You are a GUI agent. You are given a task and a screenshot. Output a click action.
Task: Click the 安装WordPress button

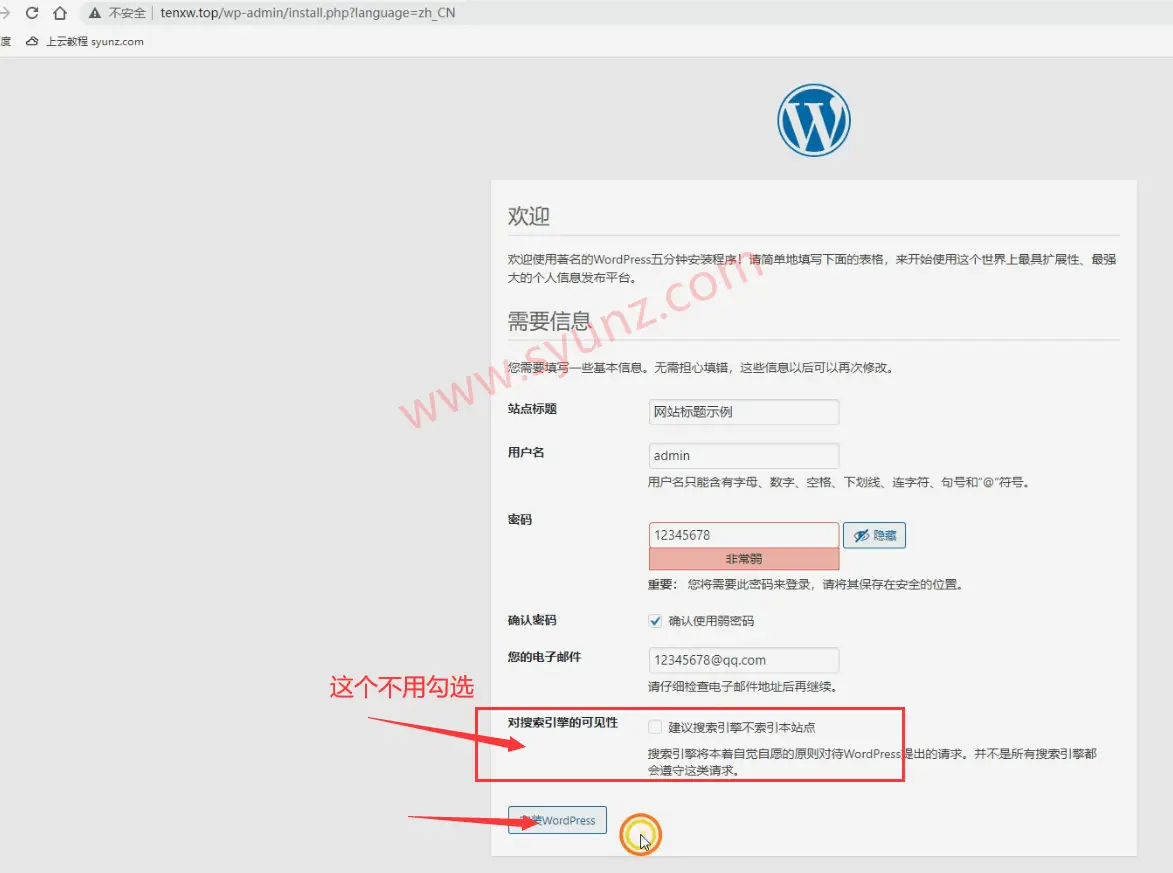[557, 819]
